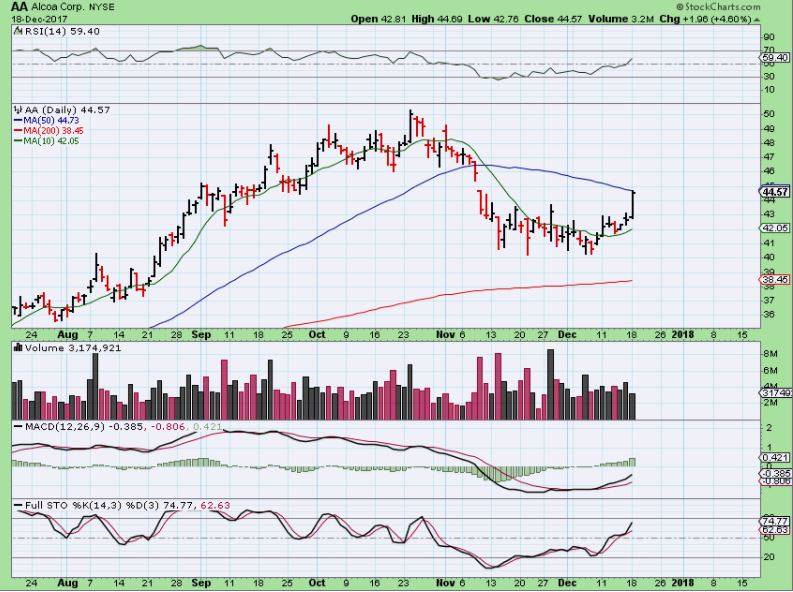Click the 'MA(50) 44.73' legend text

coord(51,120)
